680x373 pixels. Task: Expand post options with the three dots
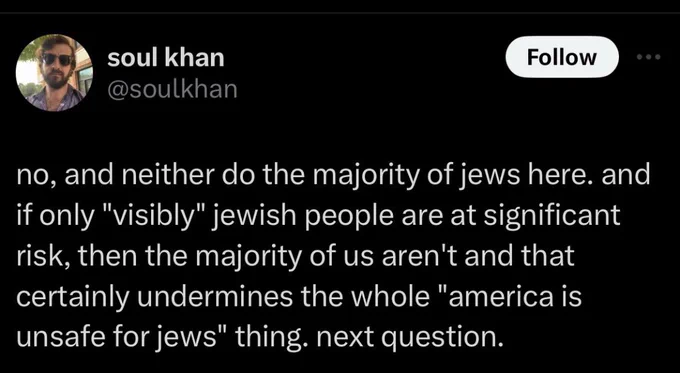tap(649, 57)
